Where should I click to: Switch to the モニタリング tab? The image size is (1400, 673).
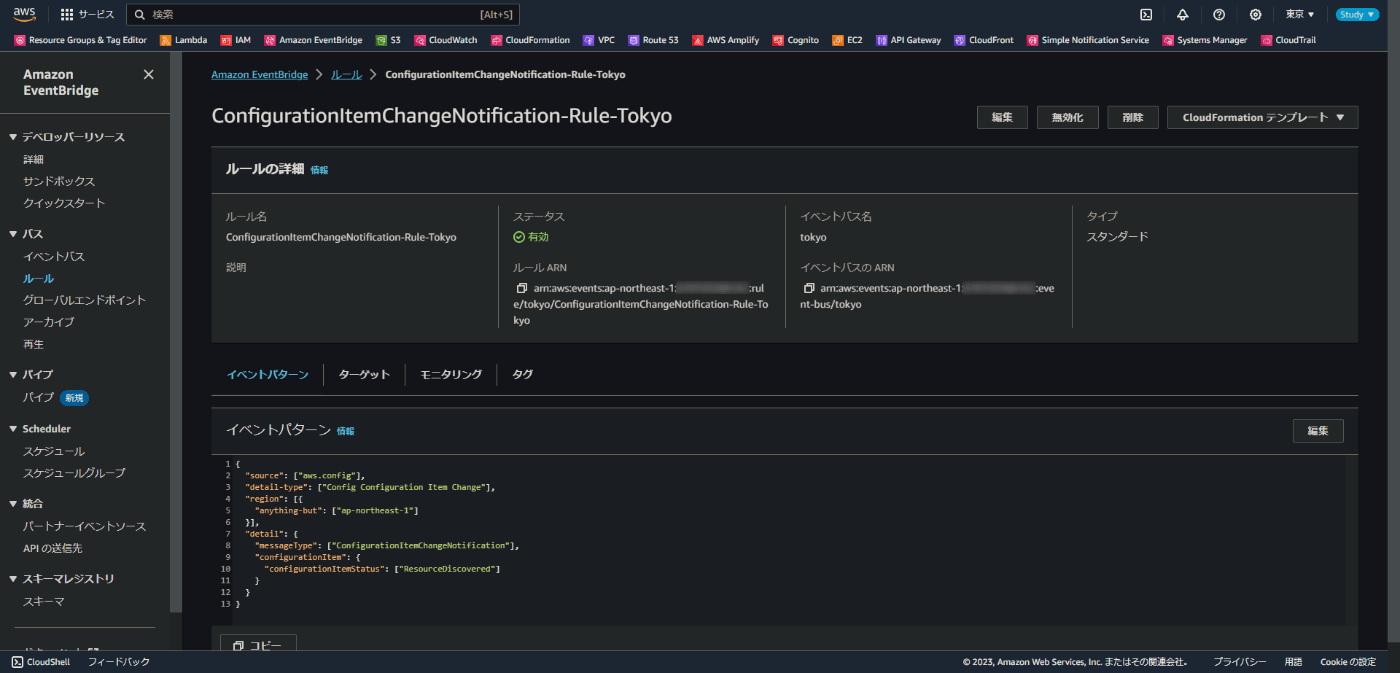[451, 374]
